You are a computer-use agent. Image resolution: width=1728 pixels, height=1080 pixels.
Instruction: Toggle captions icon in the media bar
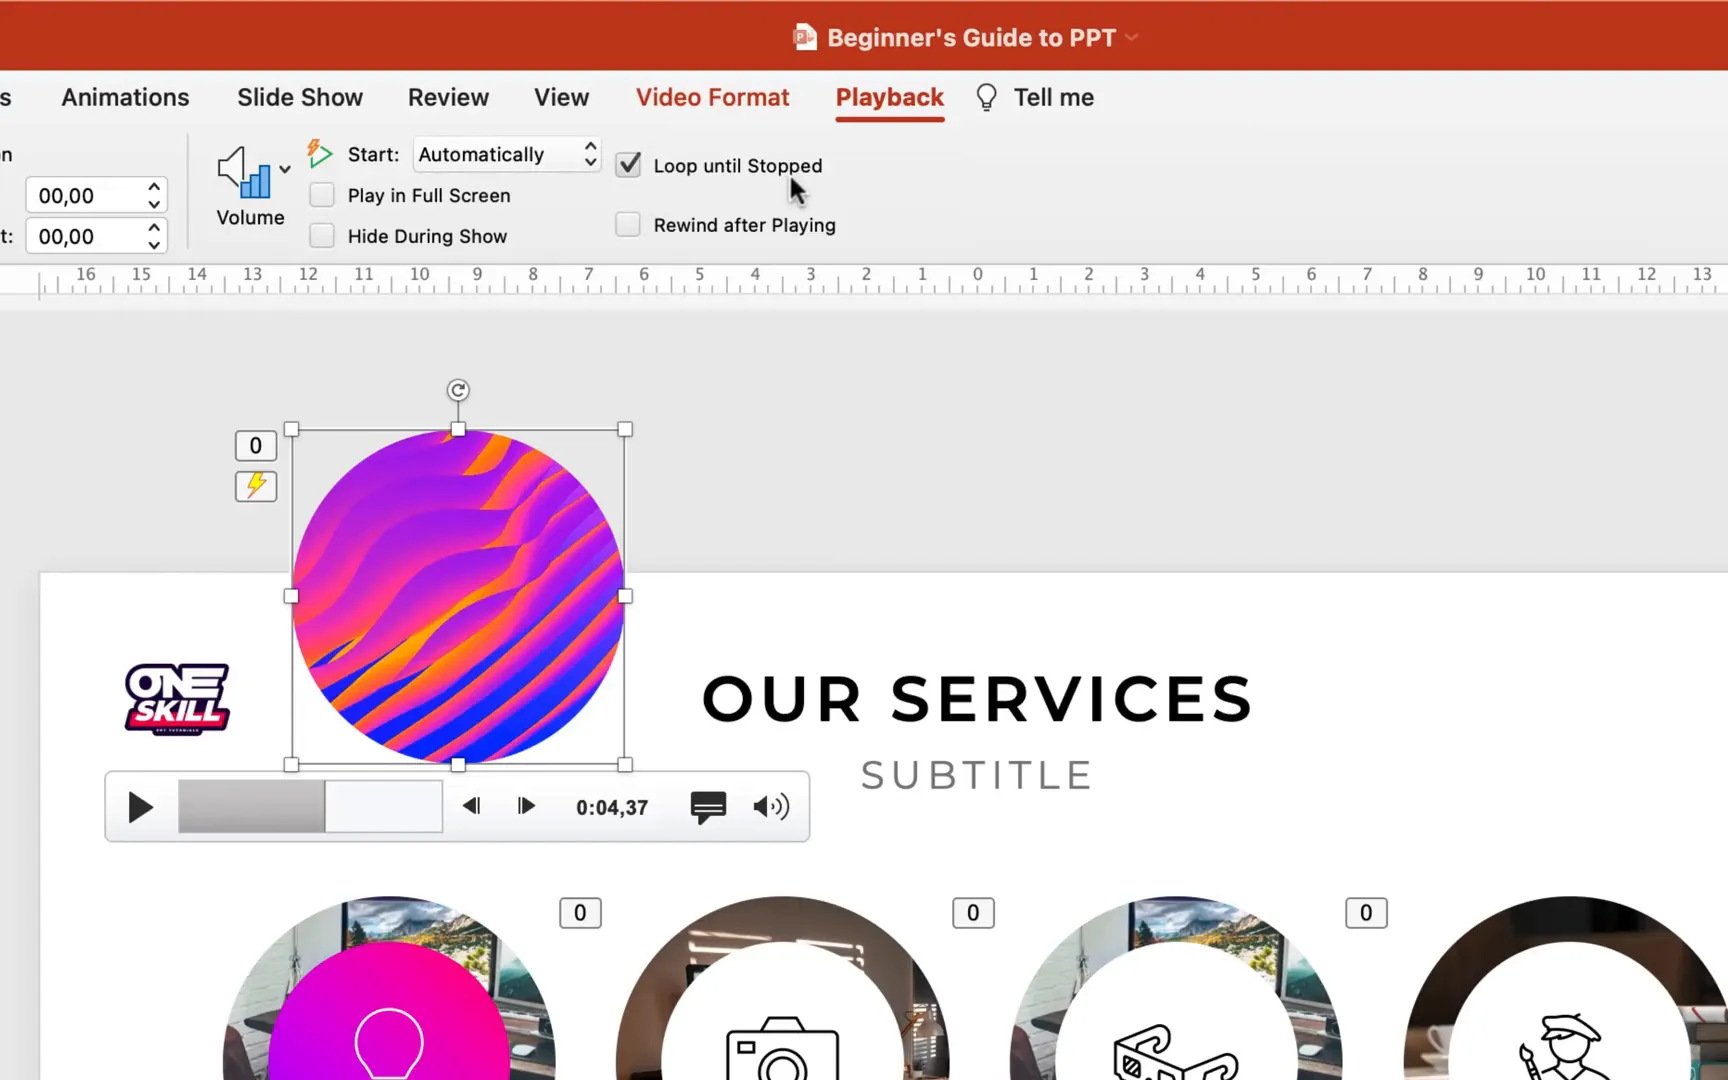coord(708,807)
